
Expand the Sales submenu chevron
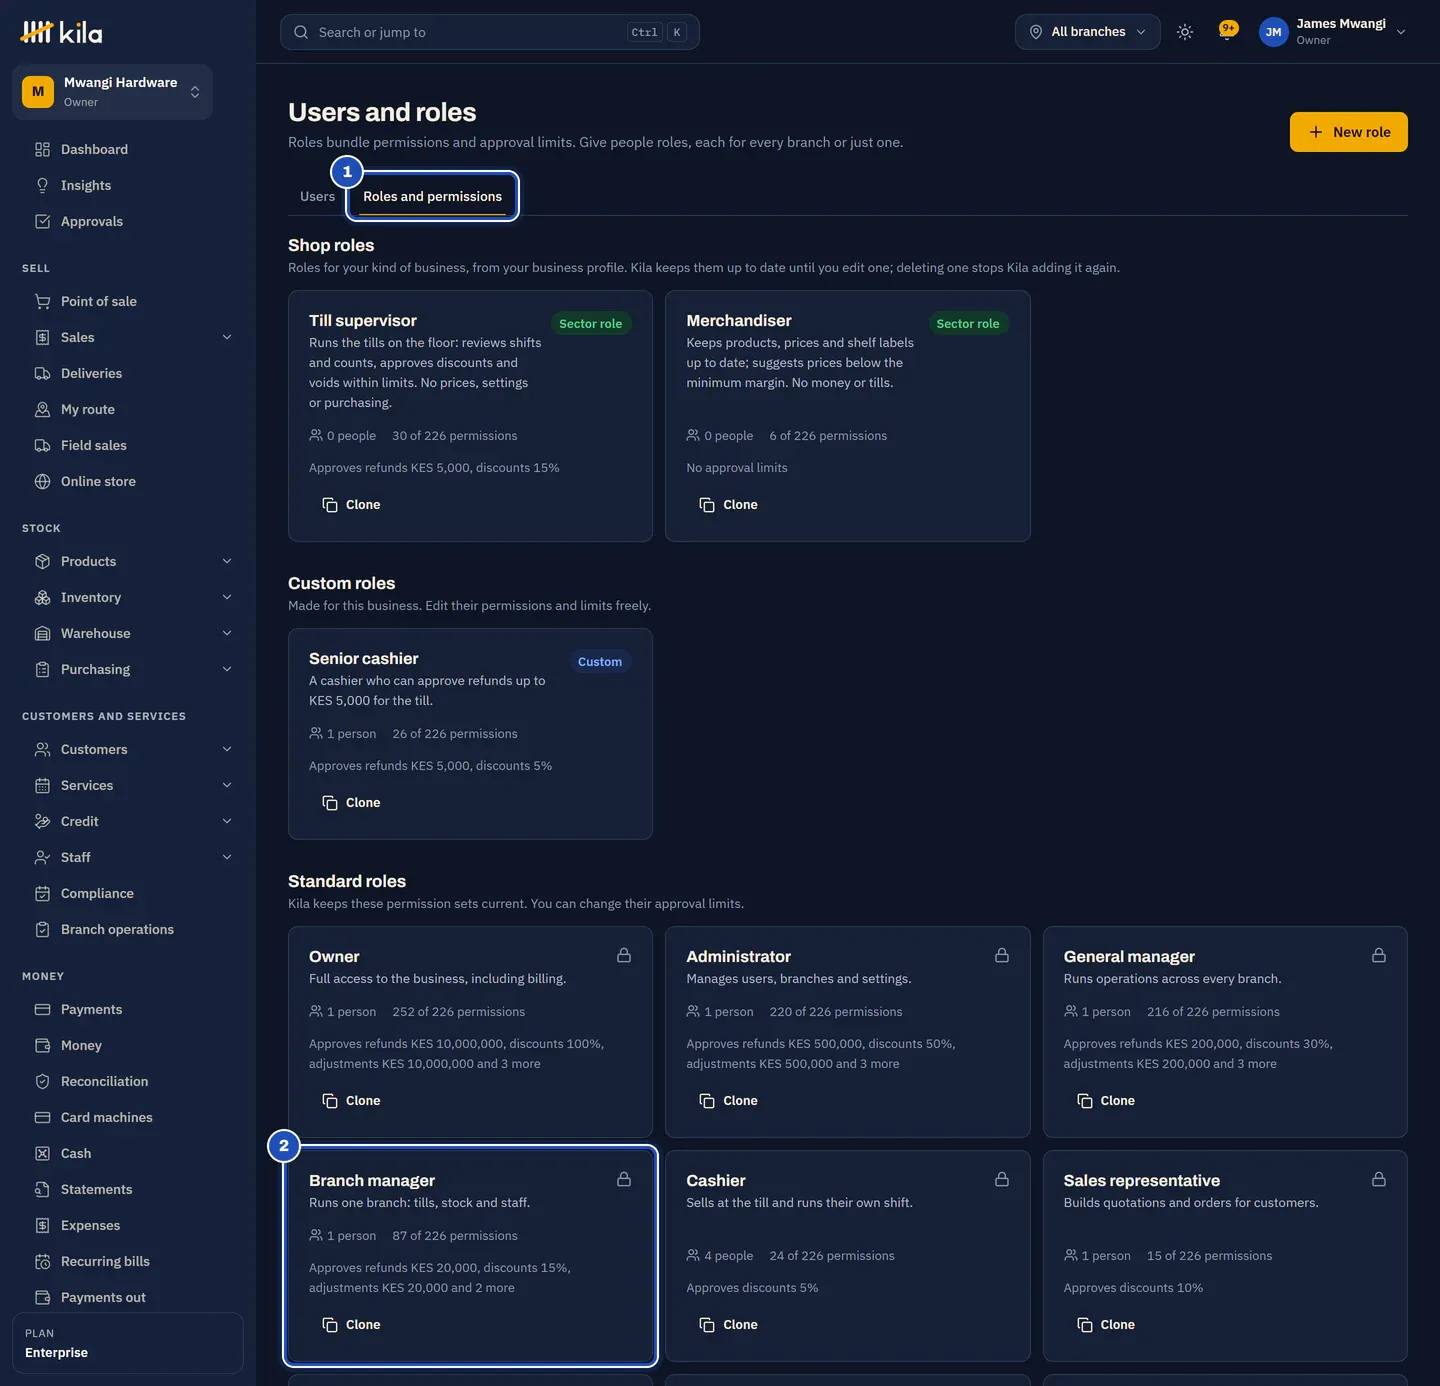tap(227, 337)
